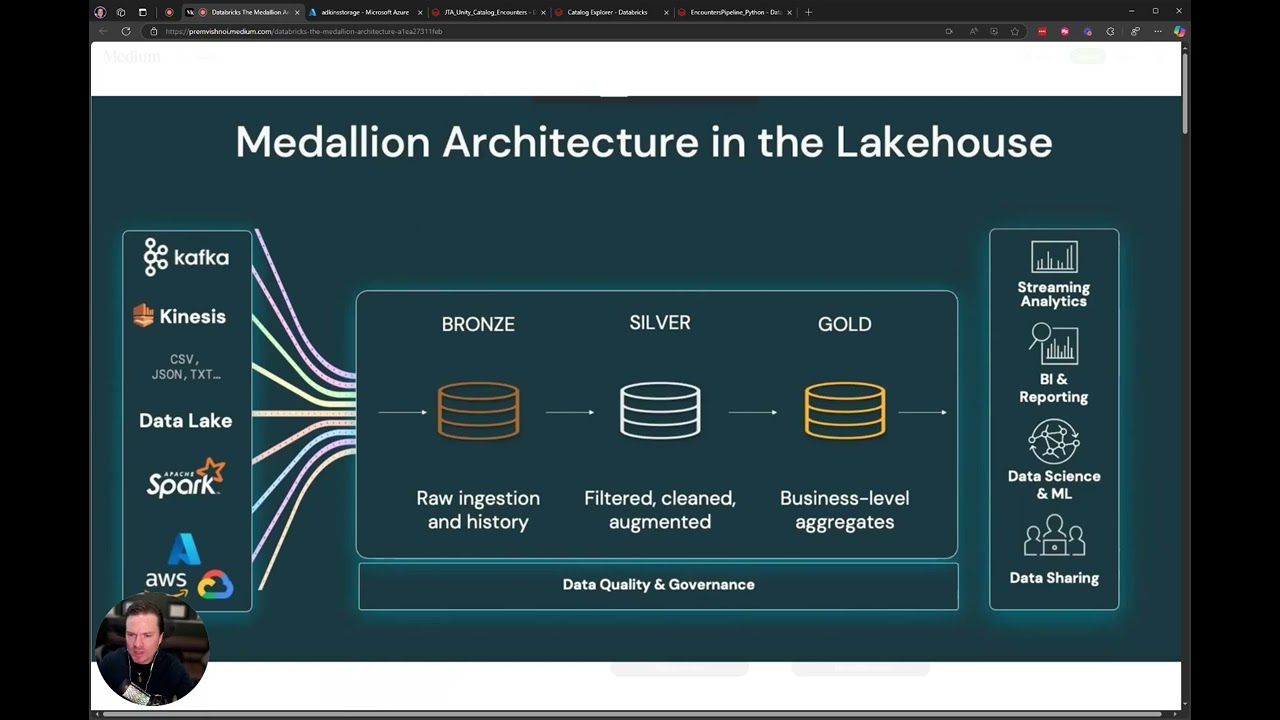Image resolution: width=1280 pixels, height=720 pixels.
Task: Add page to favorites with star icon
Action: click(1015, 31)
